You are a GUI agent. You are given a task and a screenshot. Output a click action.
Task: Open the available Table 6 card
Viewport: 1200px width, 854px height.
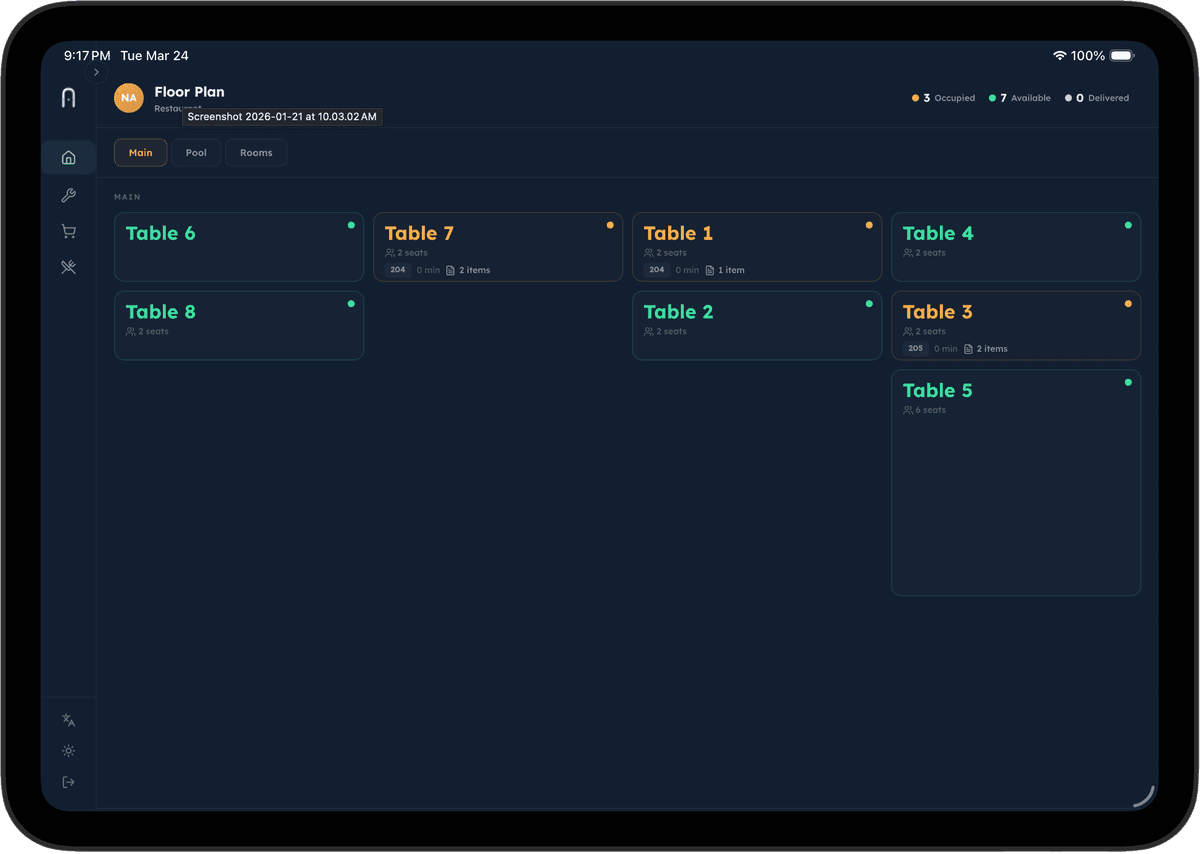coord(238,246)
